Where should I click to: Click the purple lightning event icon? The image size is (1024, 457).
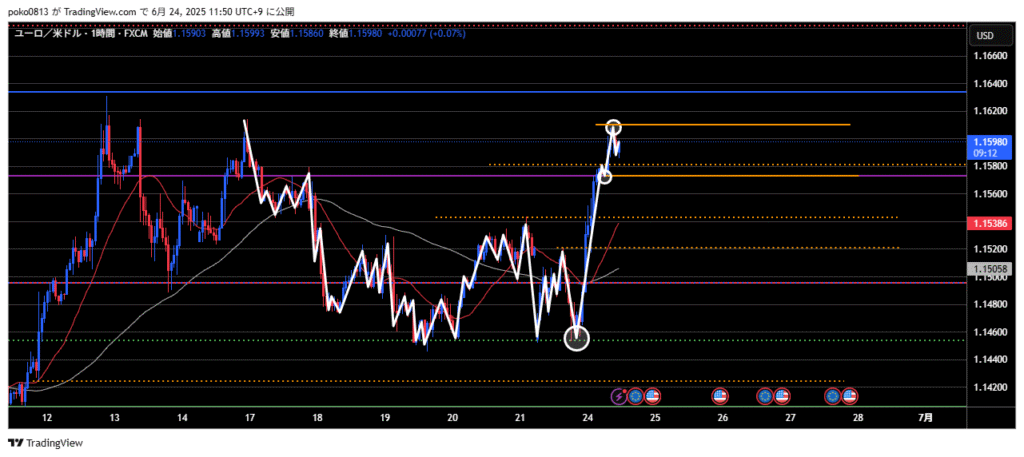tap(618, 396)
